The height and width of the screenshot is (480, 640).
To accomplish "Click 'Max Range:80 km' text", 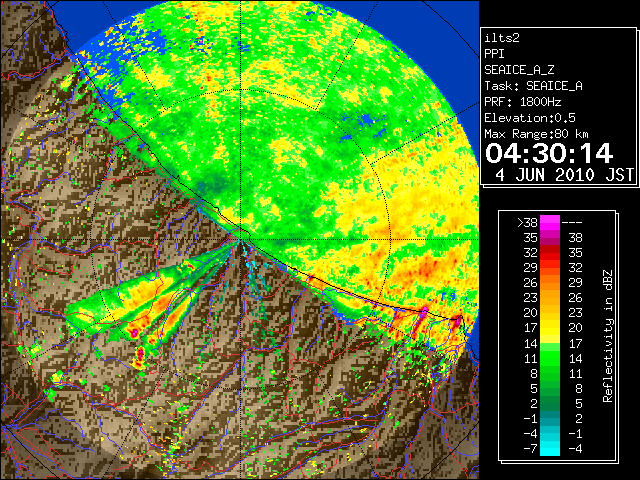I will [x=536, y=134].
